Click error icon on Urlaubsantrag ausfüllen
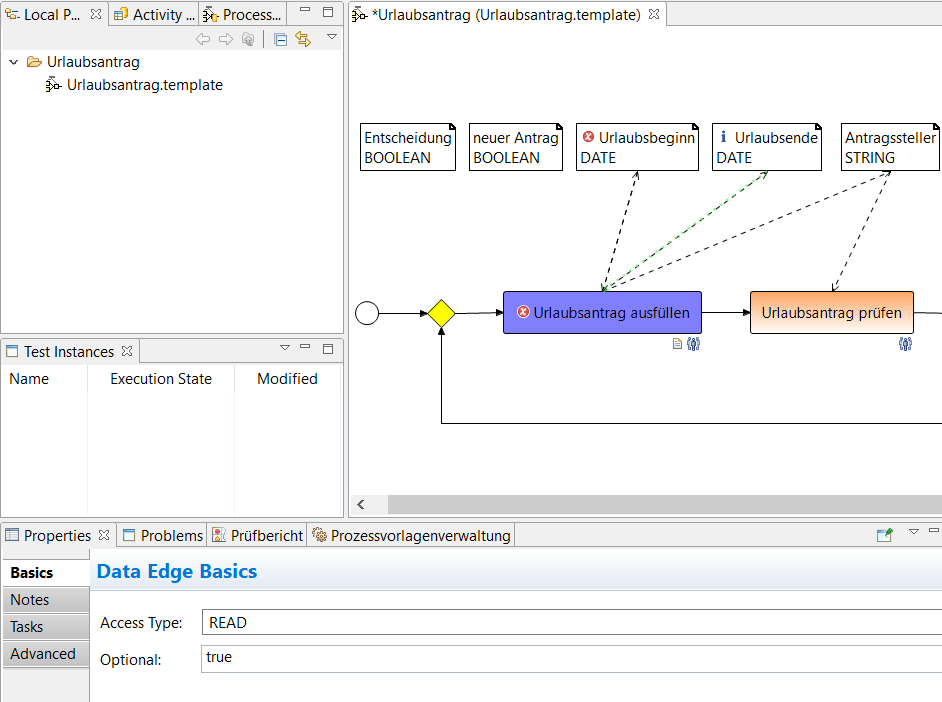 click(x=523, y=312)
